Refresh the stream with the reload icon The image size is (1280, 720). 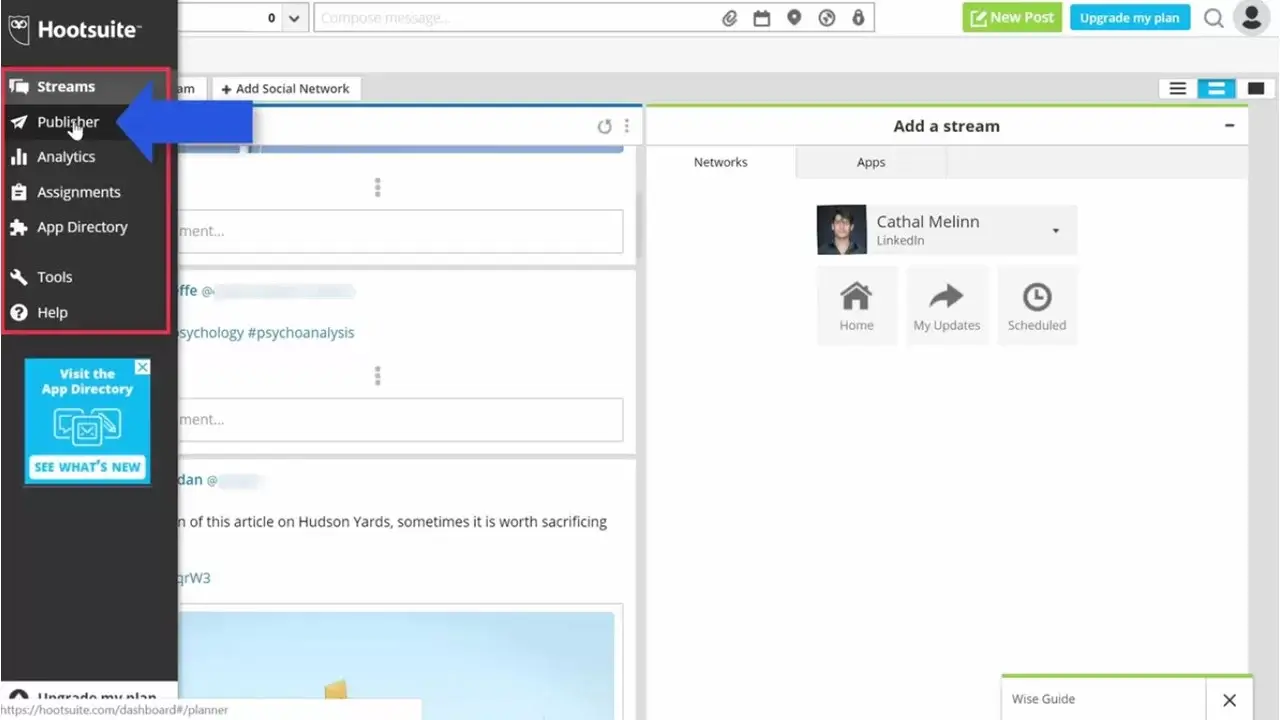(x=604, y=126)
